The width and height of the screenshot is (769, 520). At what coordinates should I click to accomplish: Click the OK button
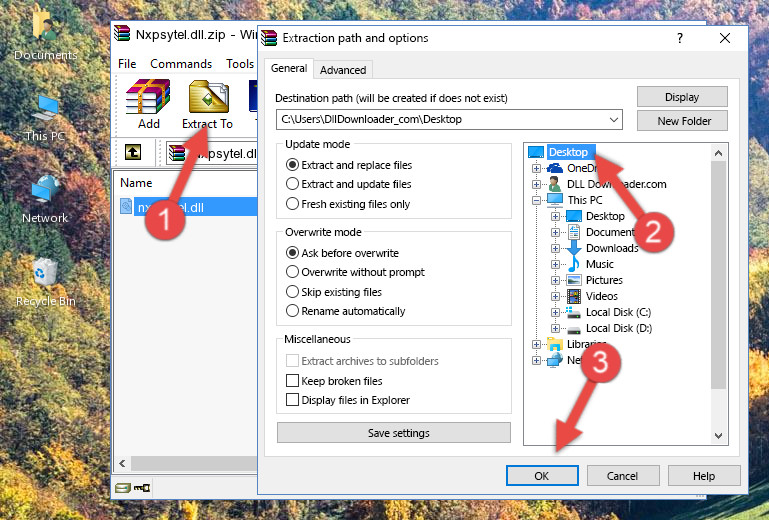pos(542,476)
